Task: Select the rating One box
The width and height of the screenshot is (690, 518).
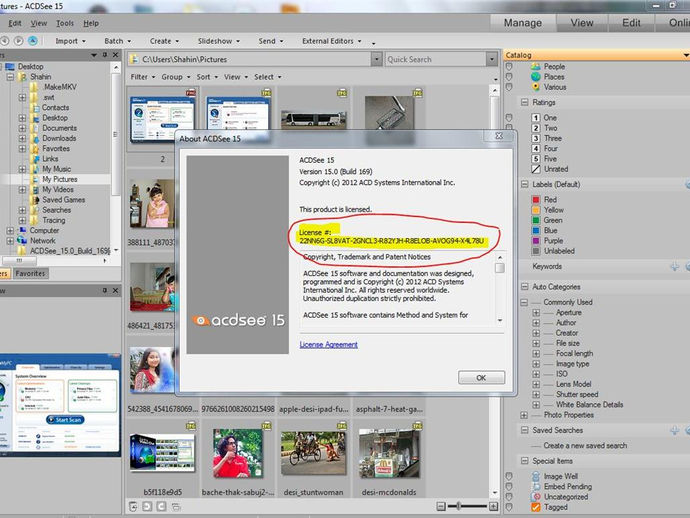Action: [x=536, y=118]
